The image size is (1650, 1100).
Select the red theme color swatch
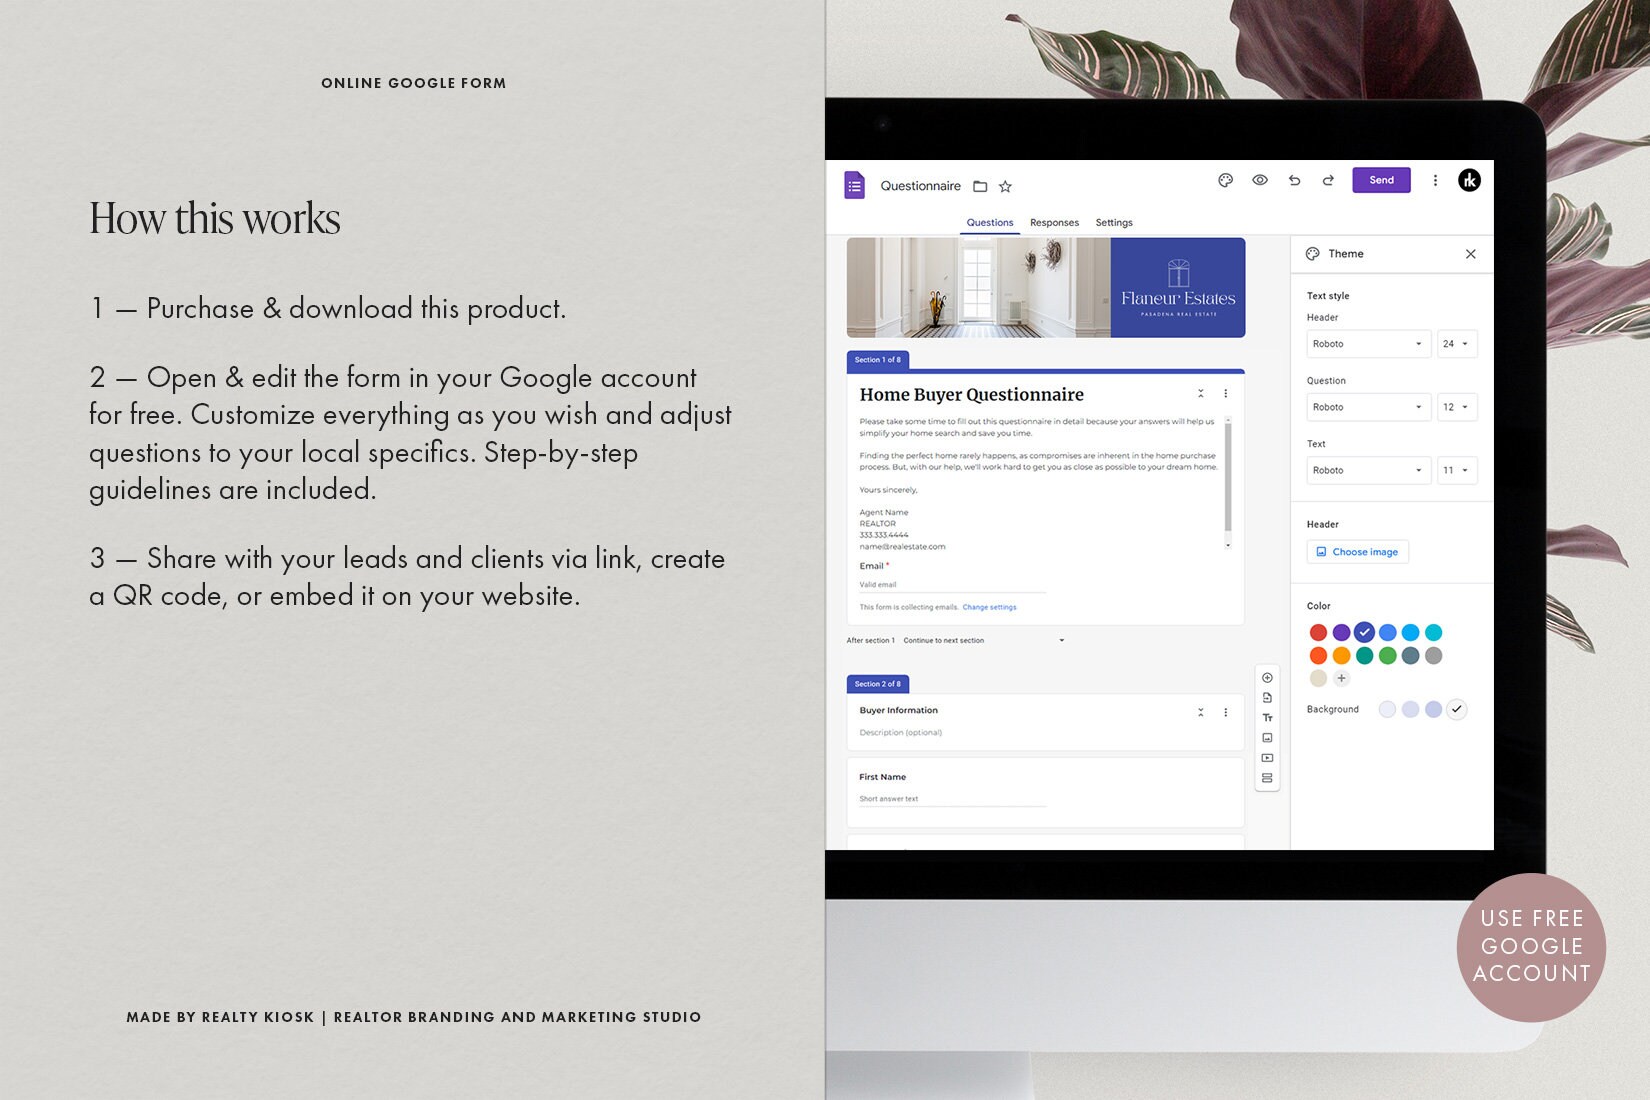pyautogui.click(x=1318, y=632)
